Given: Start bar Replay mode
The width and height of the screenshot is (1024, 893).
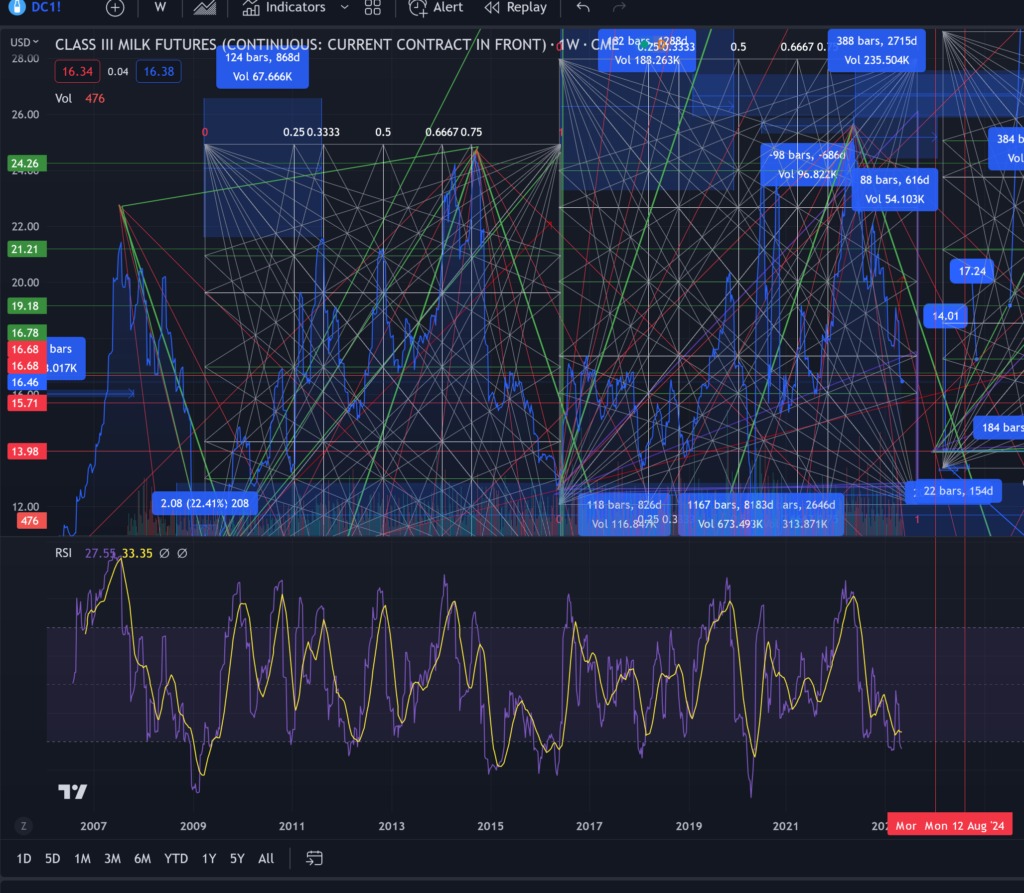Looking at the screenshot, I should pos(515,8).
